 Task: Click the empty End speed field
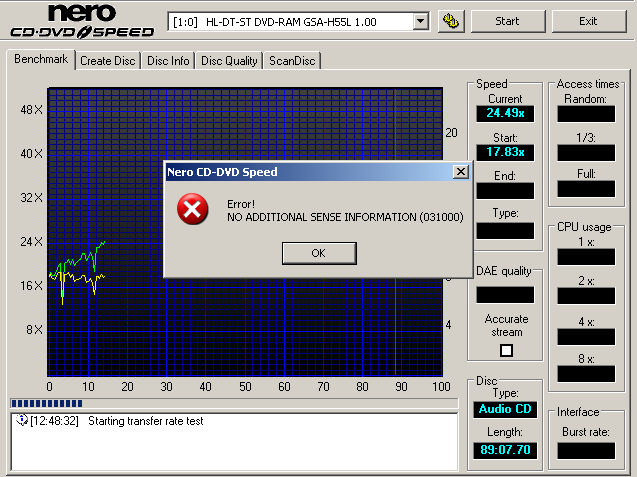[x=505, y=191]
